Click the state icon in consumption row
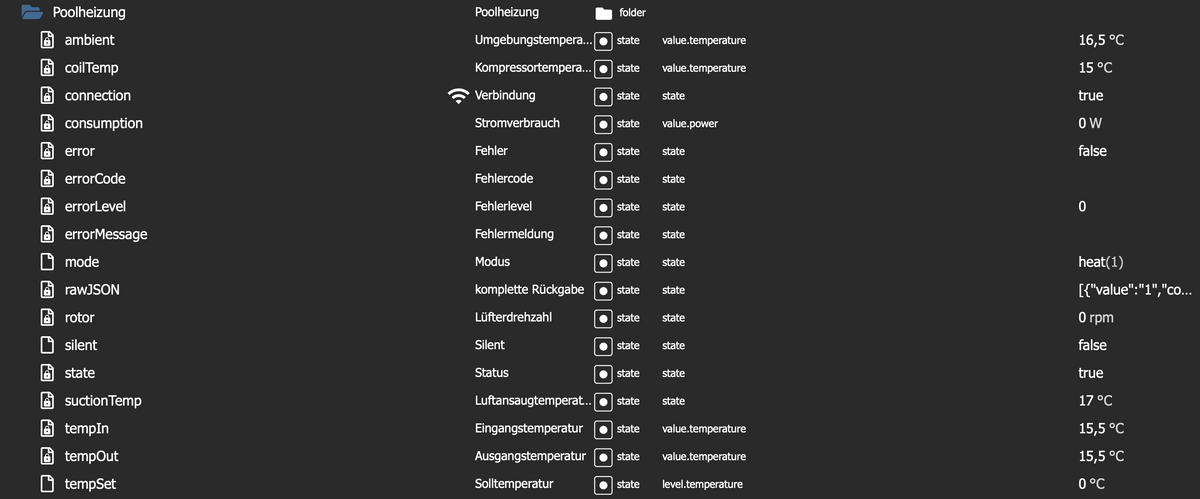Screen dimensions: 1200x499 [x=603, y=124]
